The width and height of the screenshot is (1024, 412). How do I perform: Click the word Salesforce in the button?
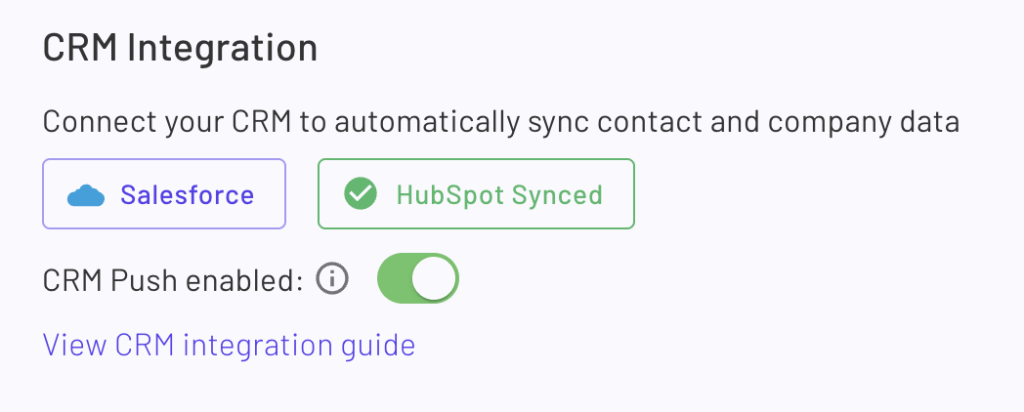187,195
